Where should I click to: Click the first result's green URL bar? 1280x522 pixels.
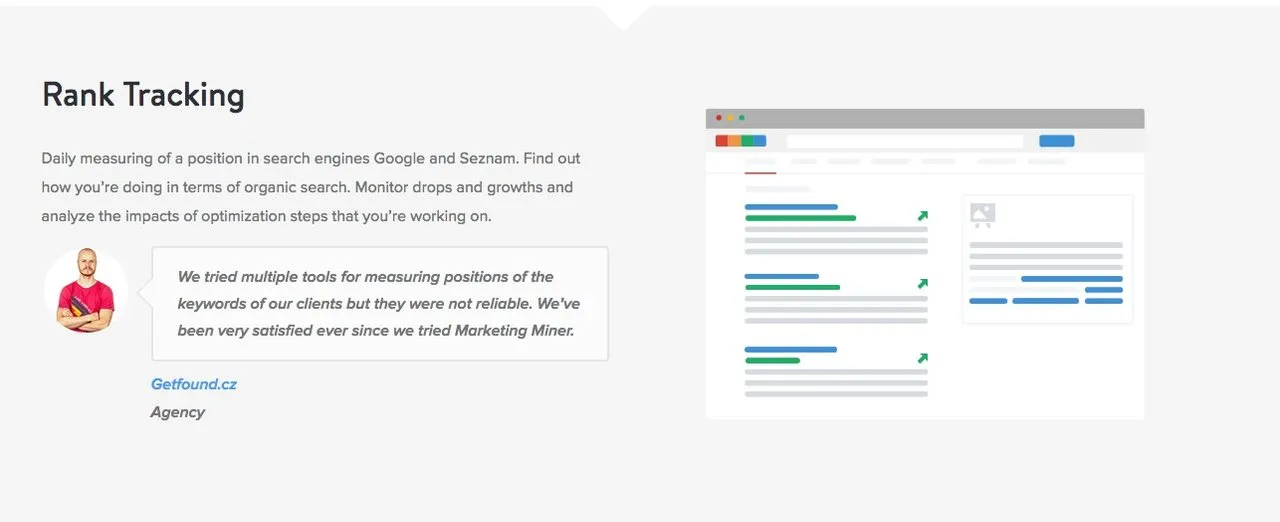pos(800,217)
